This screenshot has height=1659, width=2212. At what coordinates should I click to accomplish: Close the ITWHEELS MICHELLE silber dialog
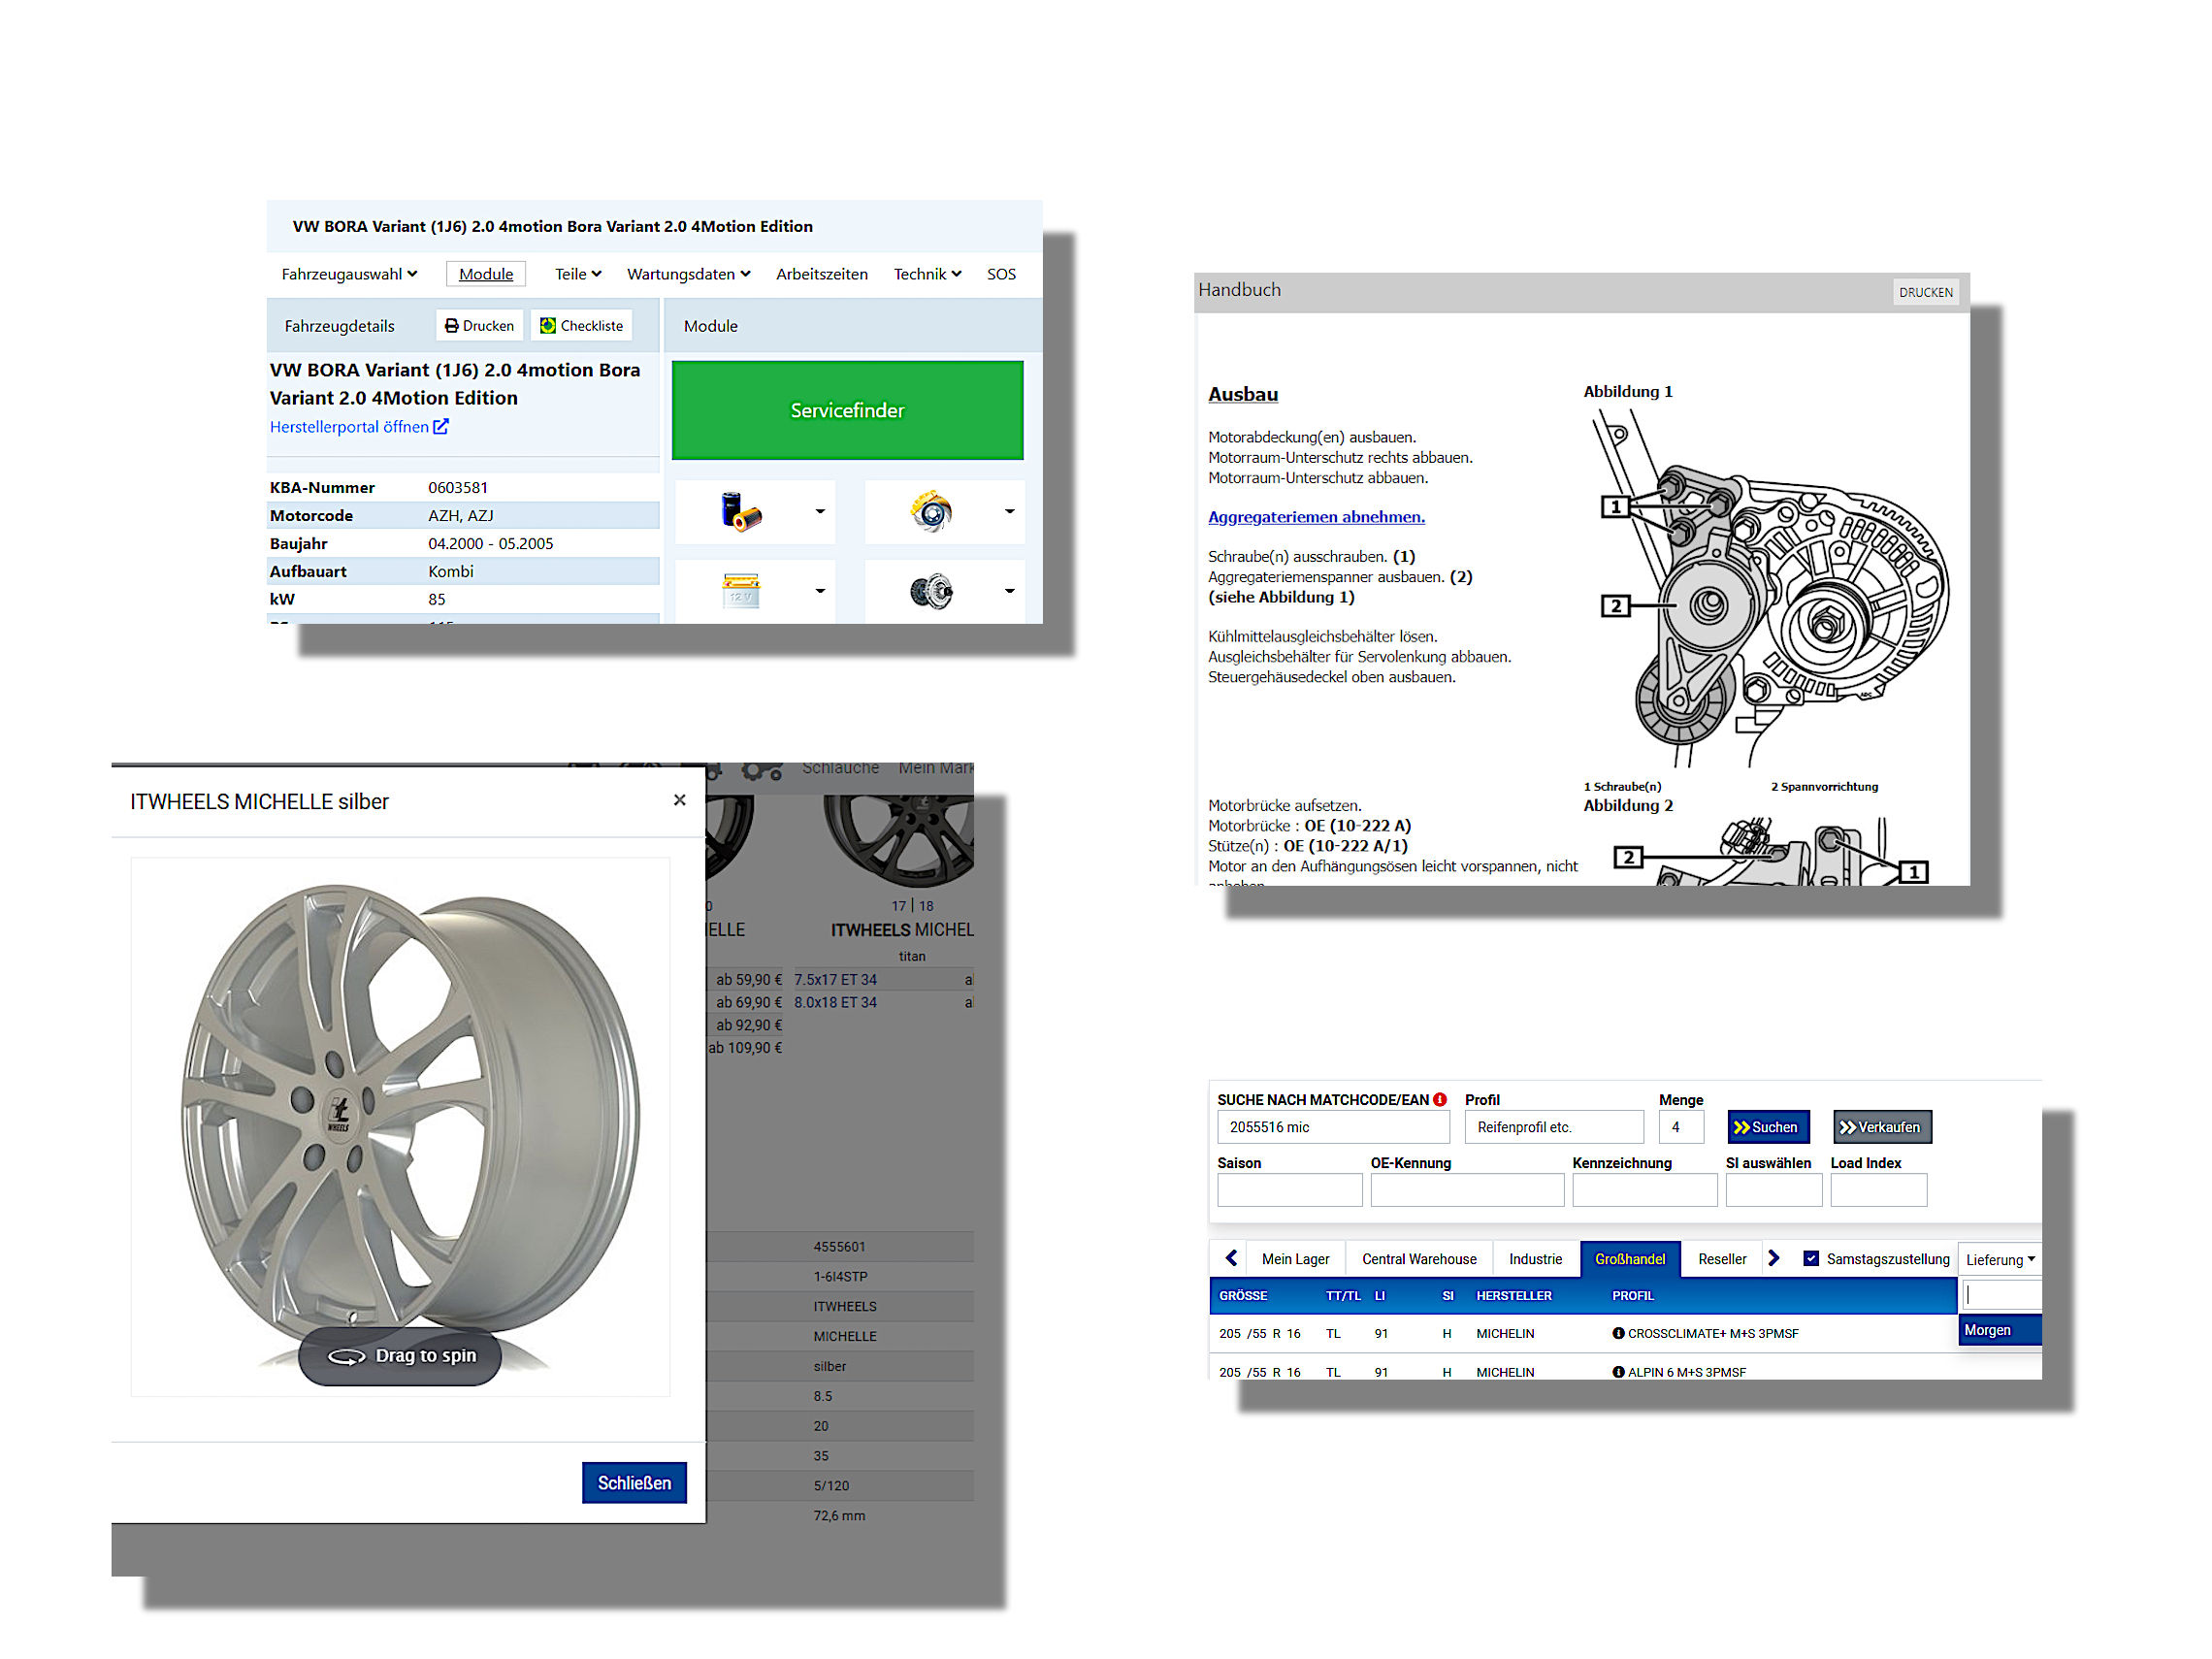(x=680, y=801)
